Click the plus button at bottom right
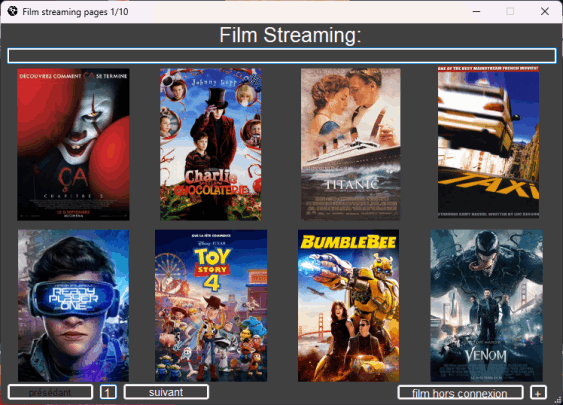Image resolution: width=563 pixels, height=405 pixels. pos(538,392)
